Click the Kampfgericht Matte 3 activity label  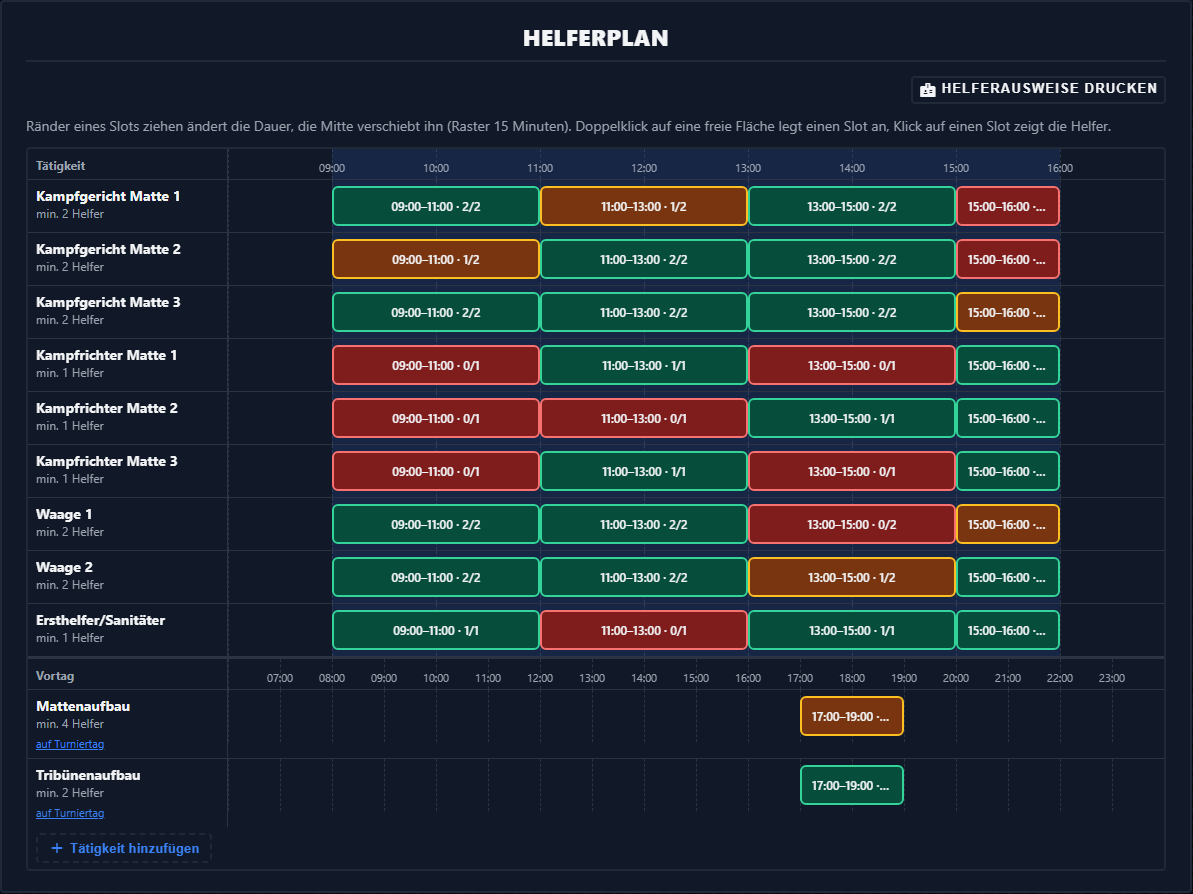pyautogui.click(x=108, y=302)
